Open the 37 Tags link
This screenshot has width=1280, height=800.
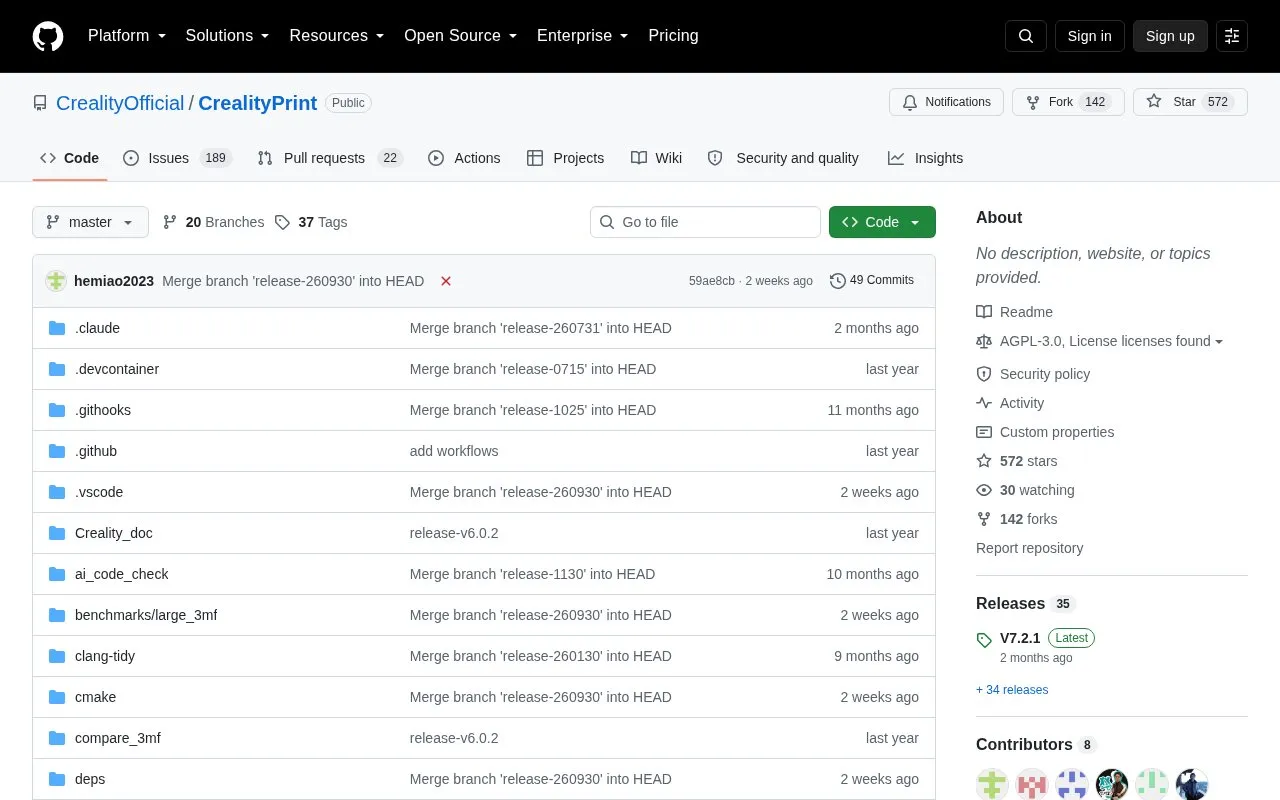click(311, 222)
